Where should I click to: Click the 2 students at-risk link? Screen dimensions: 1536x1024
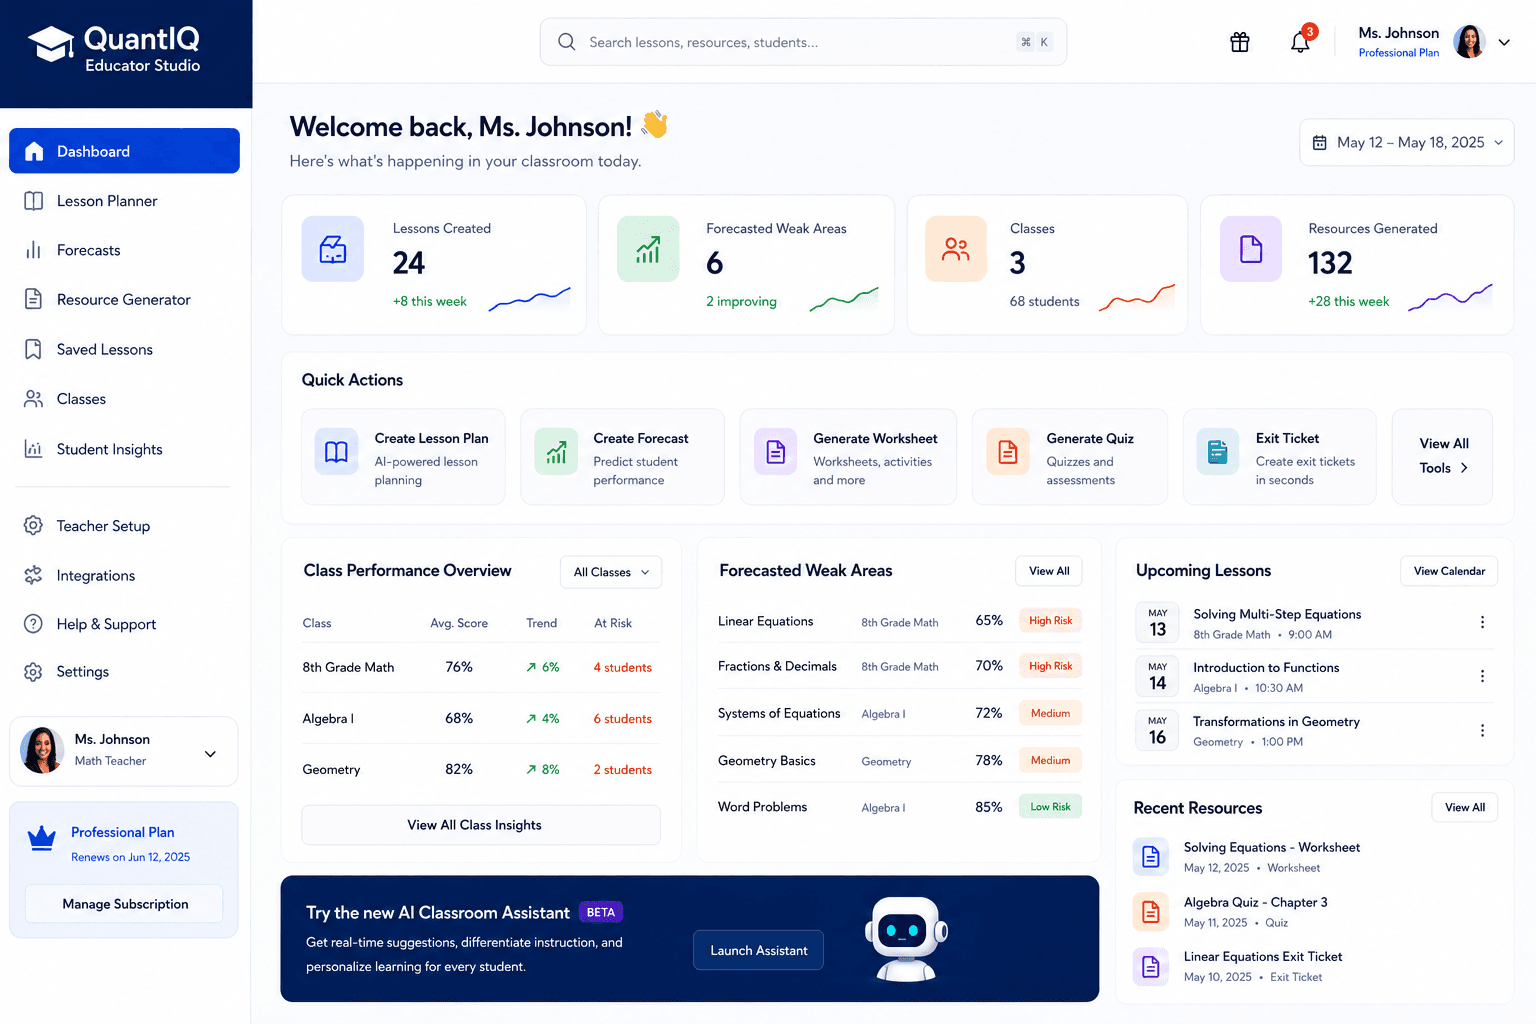(x=622, y=769)
